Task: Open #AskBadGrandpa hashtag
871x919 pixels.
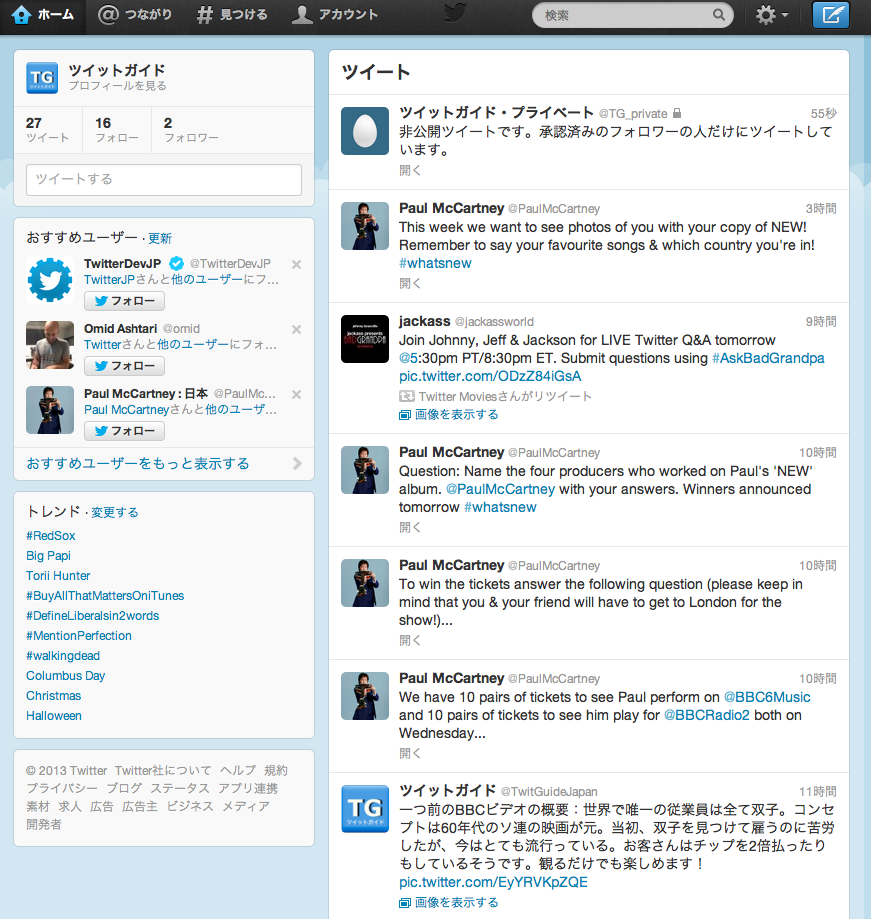Action: coord(768,358)
